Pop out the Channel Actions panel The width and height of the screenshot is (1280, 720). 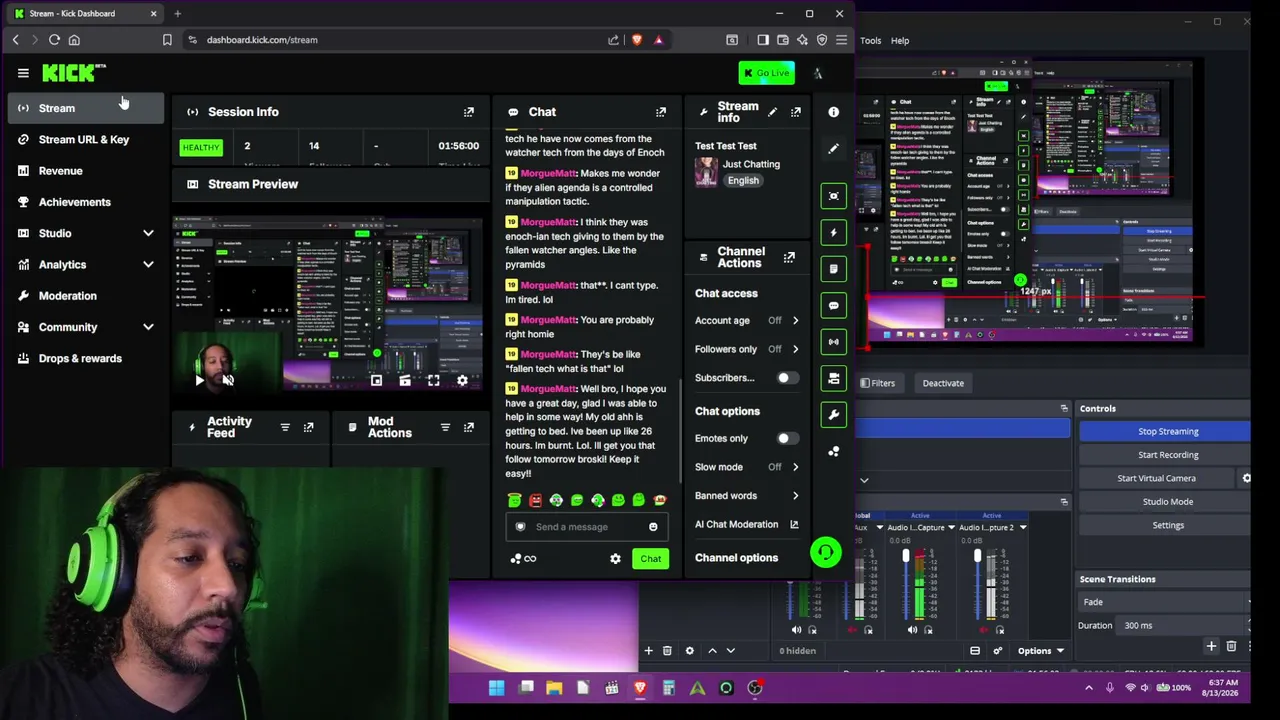789,258
